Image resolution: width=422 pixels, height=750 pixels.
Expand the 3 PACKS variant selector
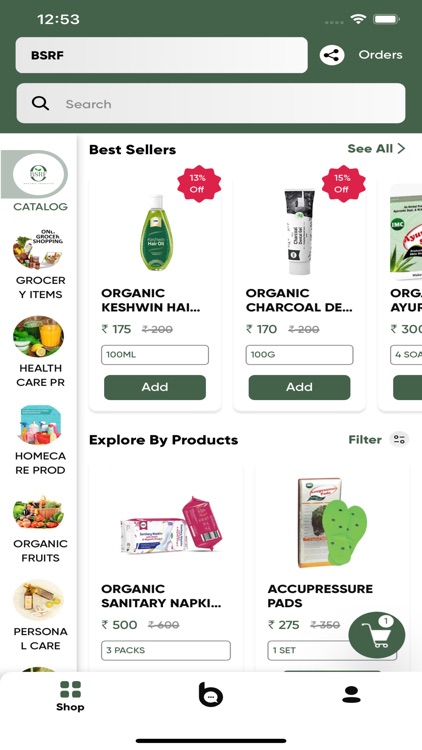(166, 651)
